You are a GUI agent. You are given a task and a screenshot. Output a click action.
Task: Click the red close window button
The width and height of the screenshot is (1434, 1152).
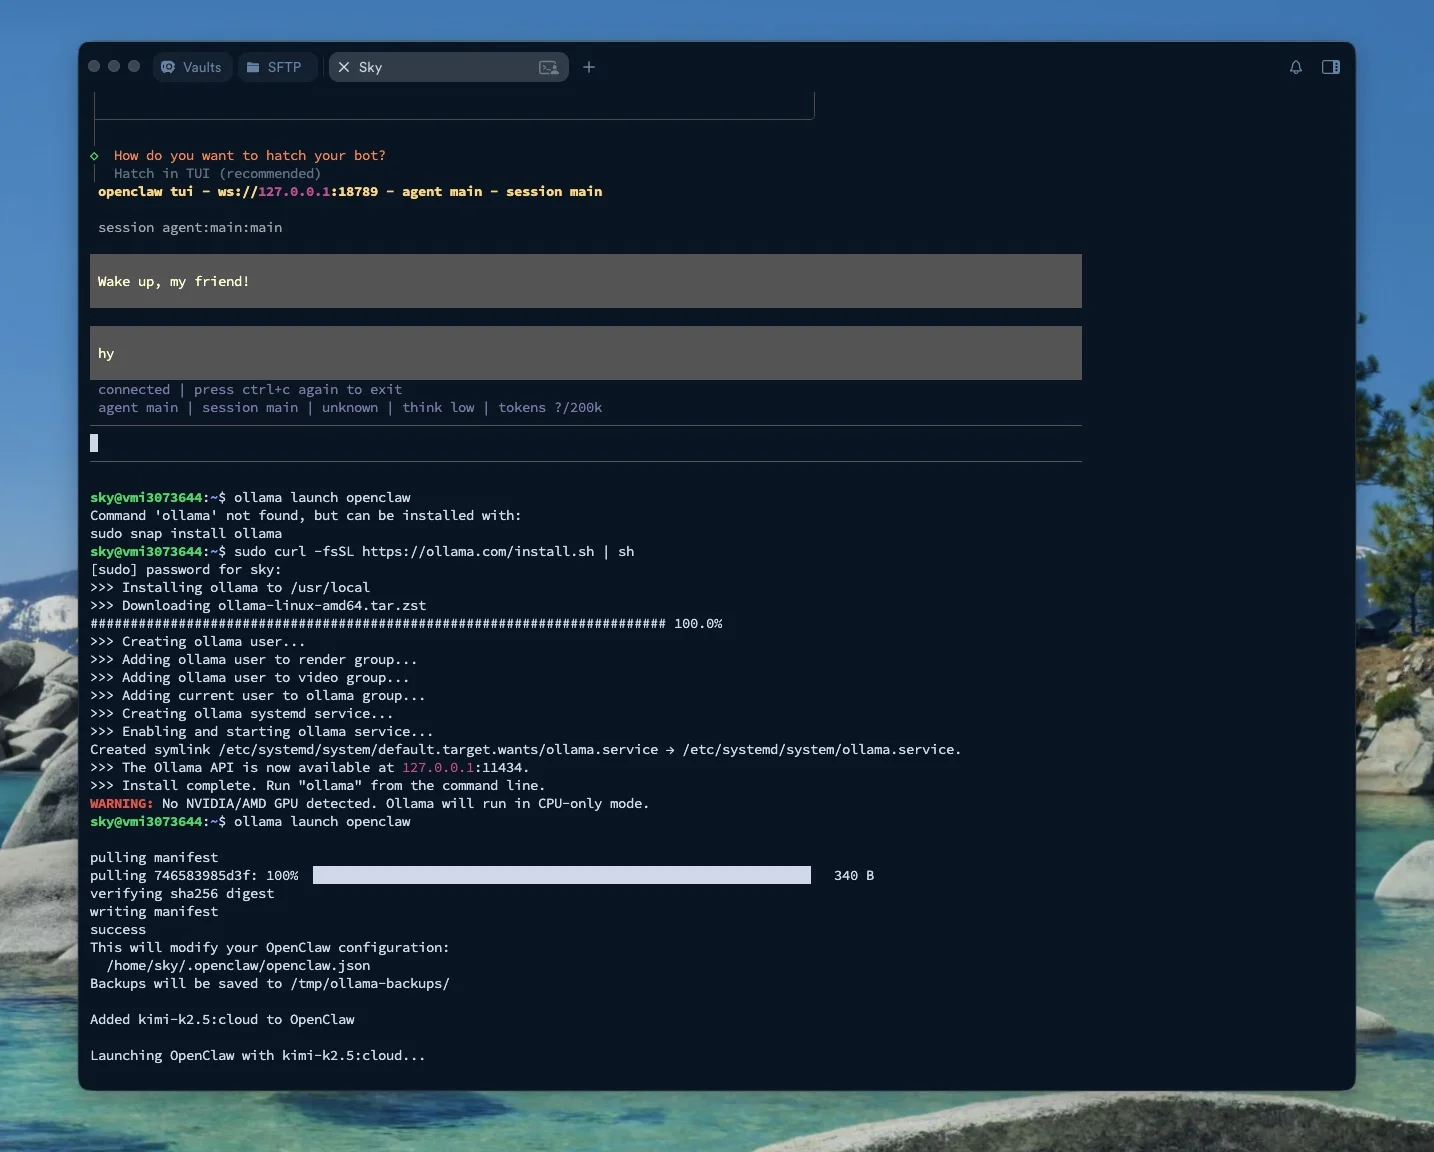click(94, 66)
